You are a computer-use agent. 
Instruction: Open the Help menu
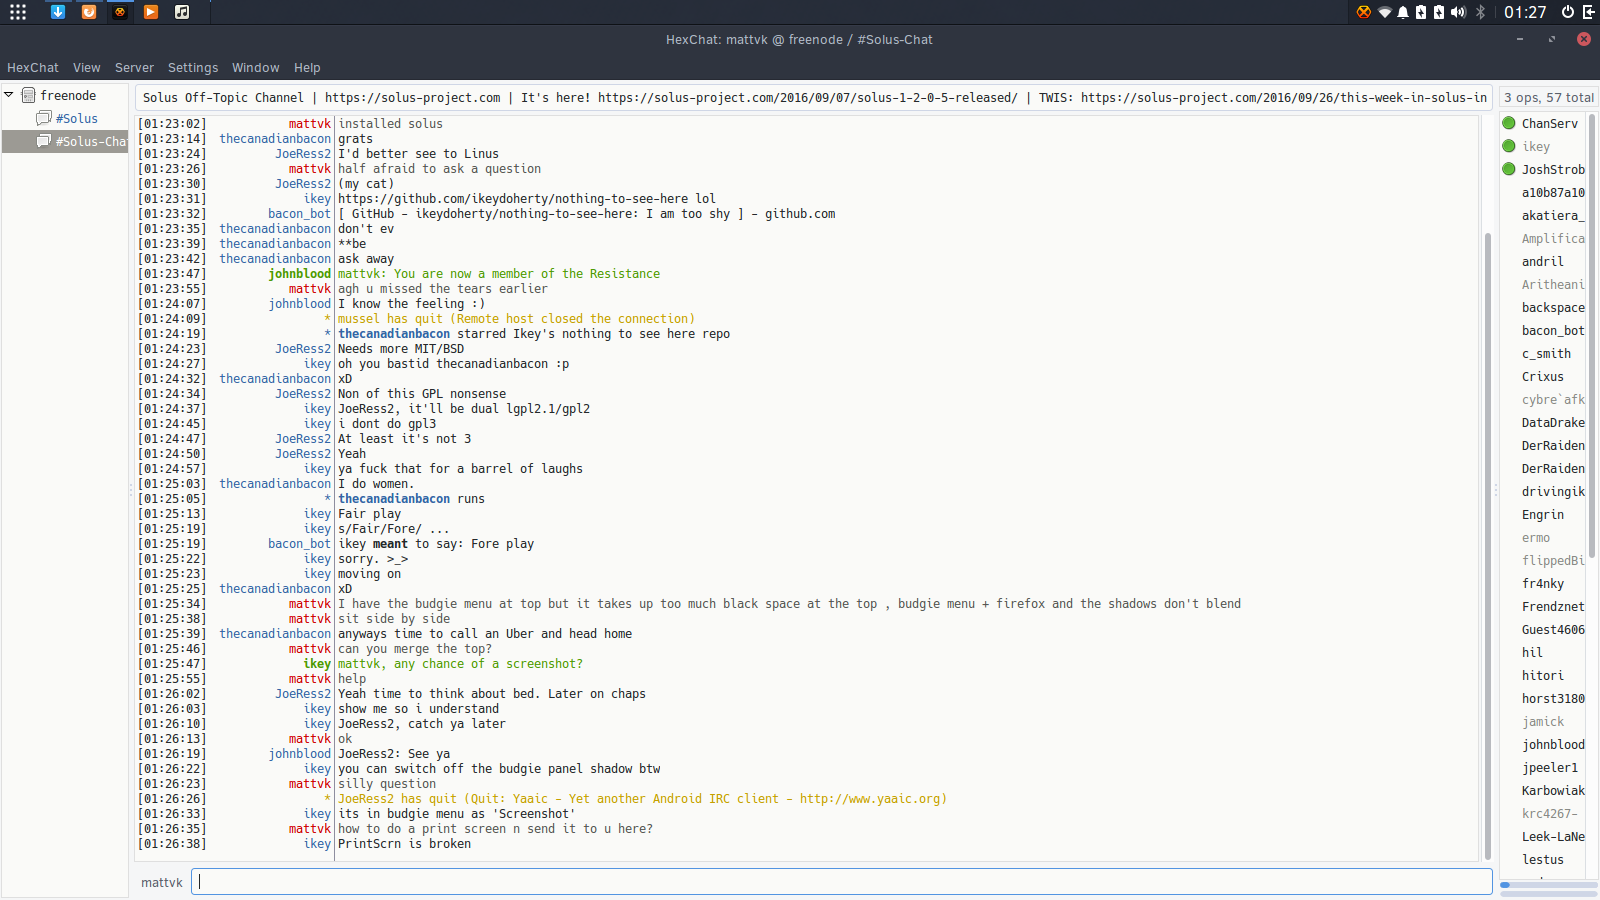[x=307, y=68]
